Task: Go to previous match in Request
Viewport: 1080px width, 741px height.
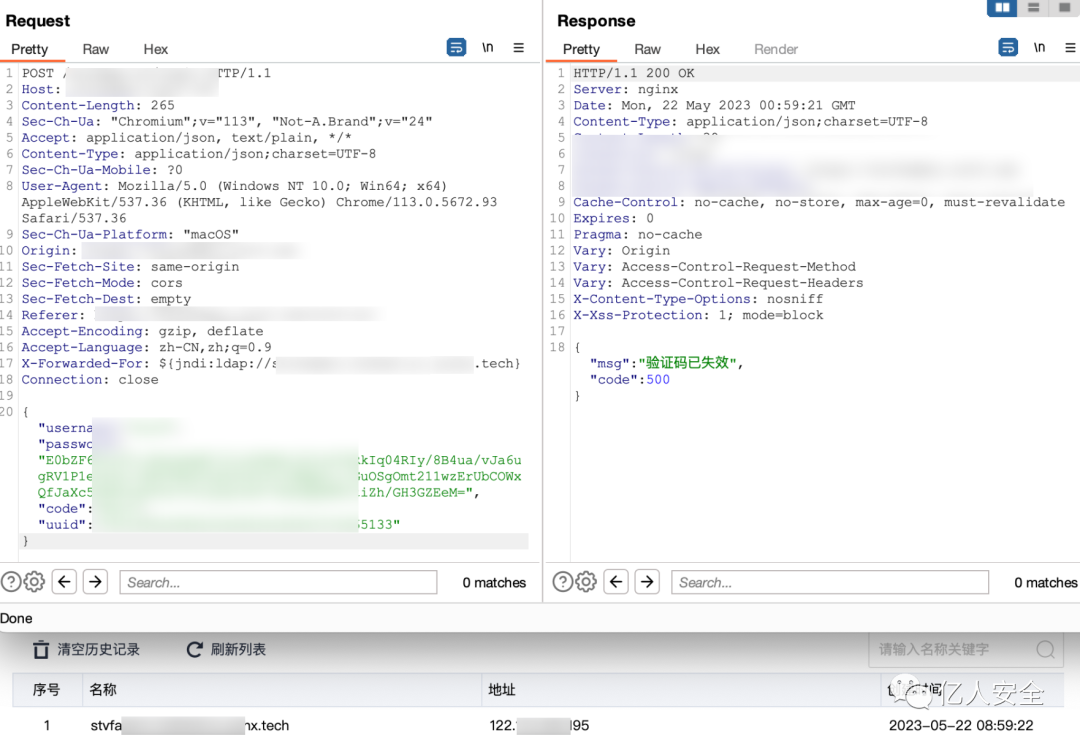Action: click(64, 582)
